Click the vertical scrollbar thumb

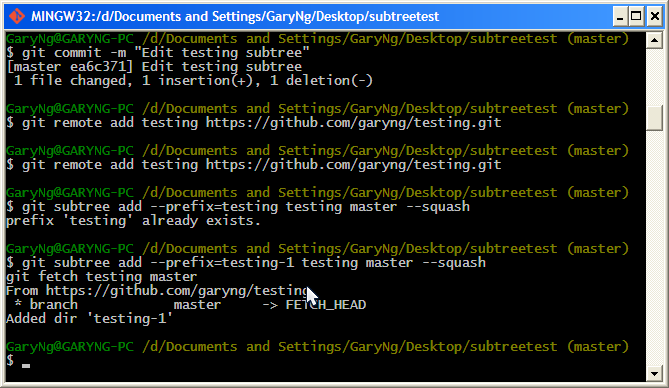click(654, 118)
